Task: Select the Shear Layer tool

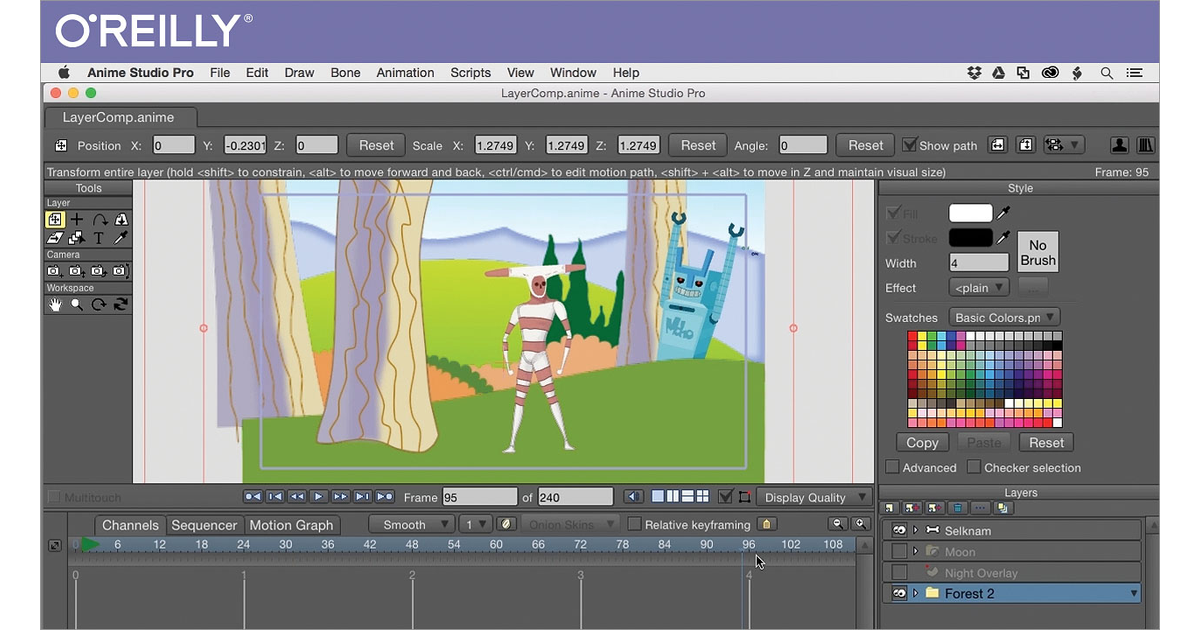Action: coord(55,238)
